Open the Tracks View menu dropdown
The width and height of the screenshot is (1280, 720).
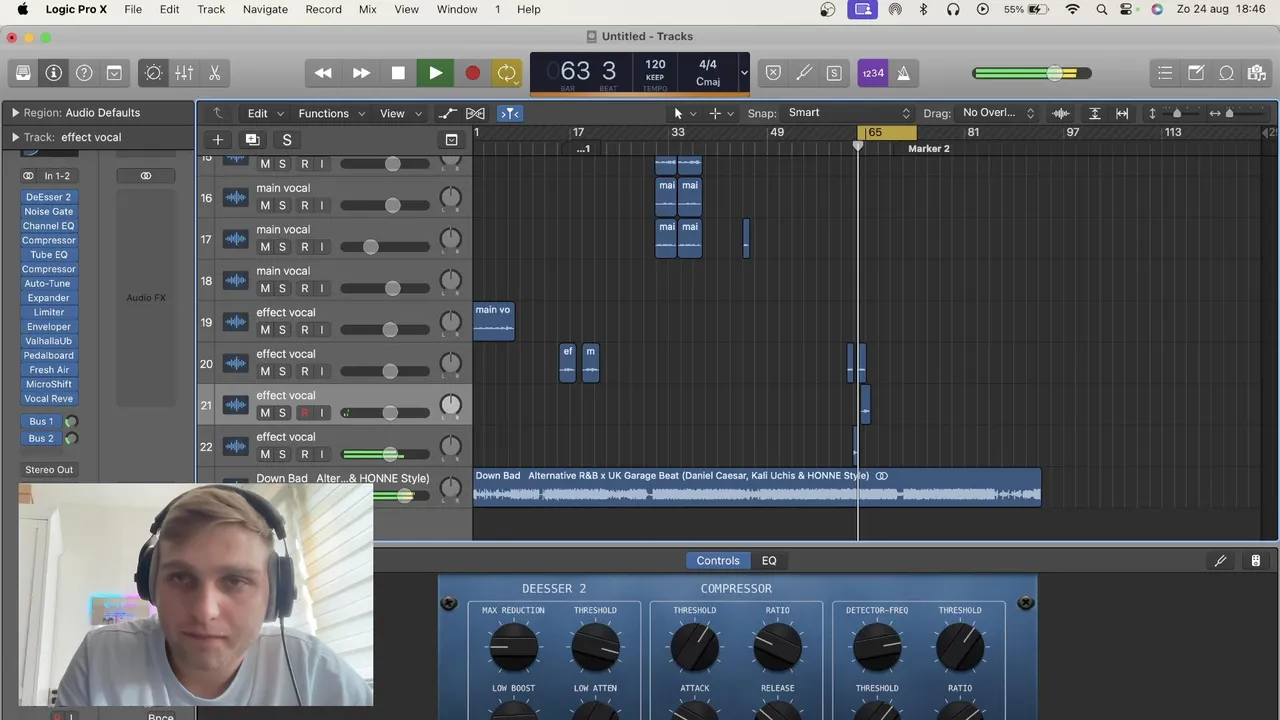[401, 113]
